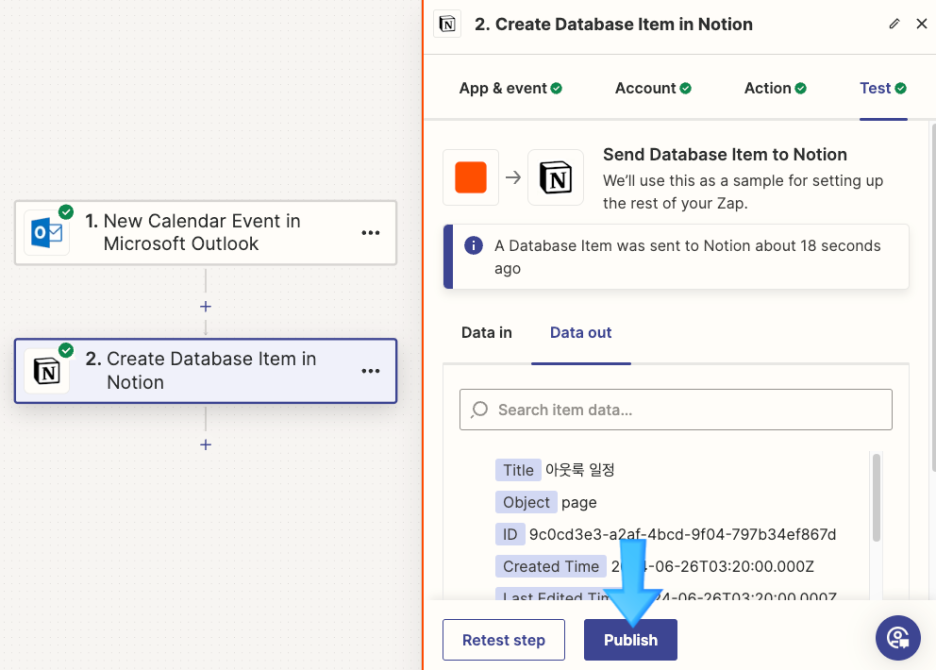
Task: Open the Action tab
Action: 775,88
